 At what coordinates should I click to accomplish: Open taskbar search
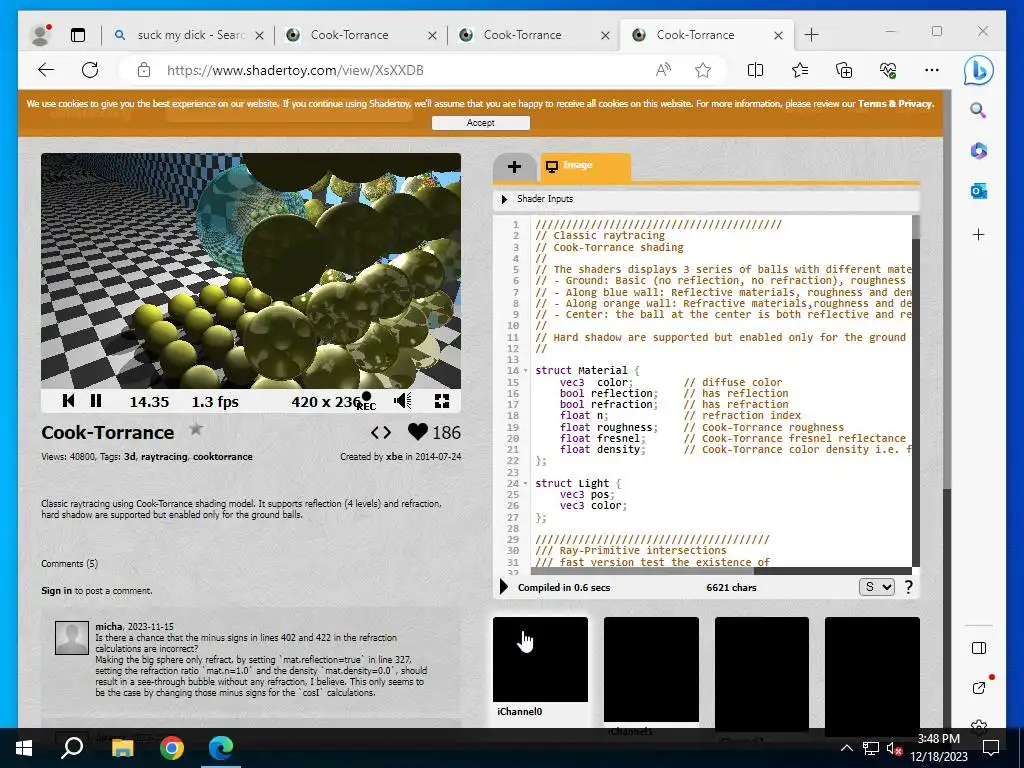[x=72, y=748]
